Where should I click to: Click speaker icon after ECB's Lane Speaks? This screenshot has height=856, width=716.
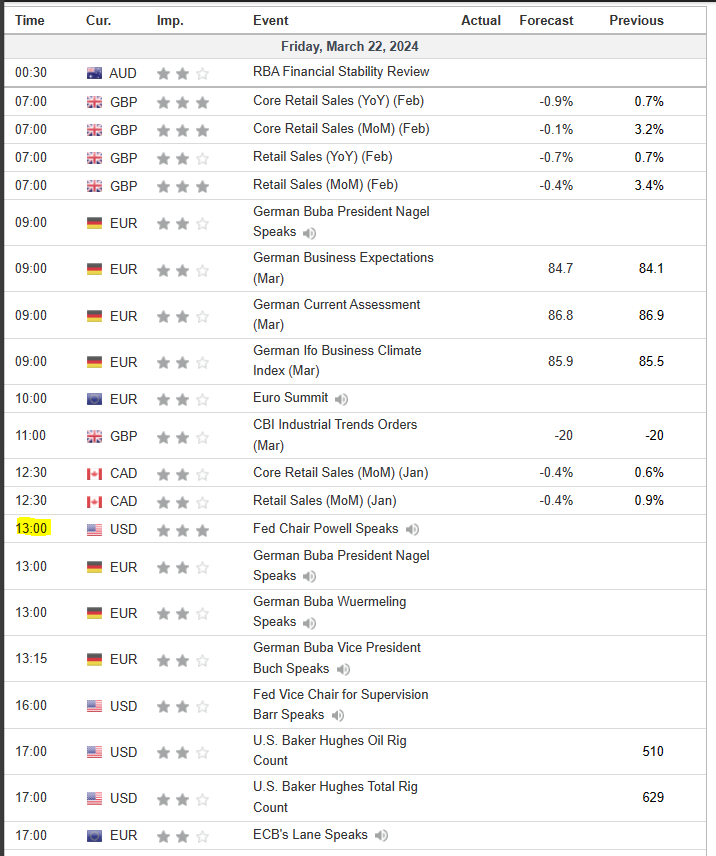[382, 835]
